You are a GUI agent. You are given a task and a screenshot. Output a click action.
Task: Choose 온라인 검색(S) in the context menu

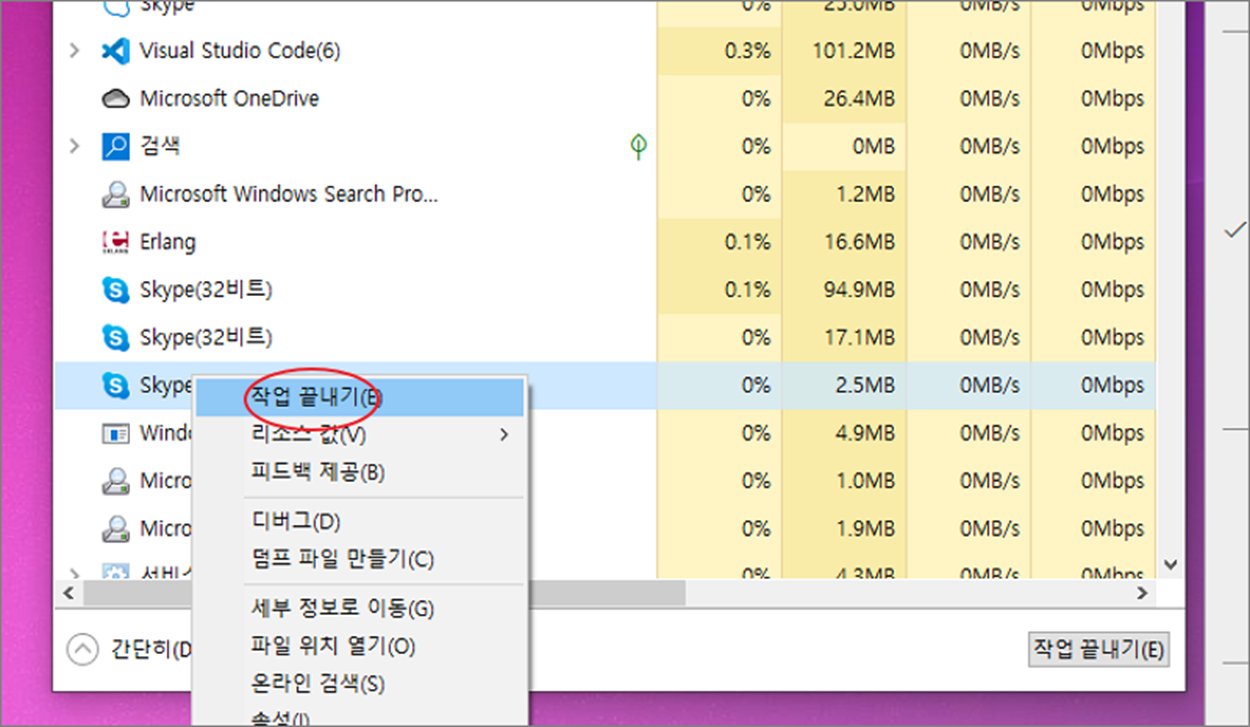tap(358, 684)
